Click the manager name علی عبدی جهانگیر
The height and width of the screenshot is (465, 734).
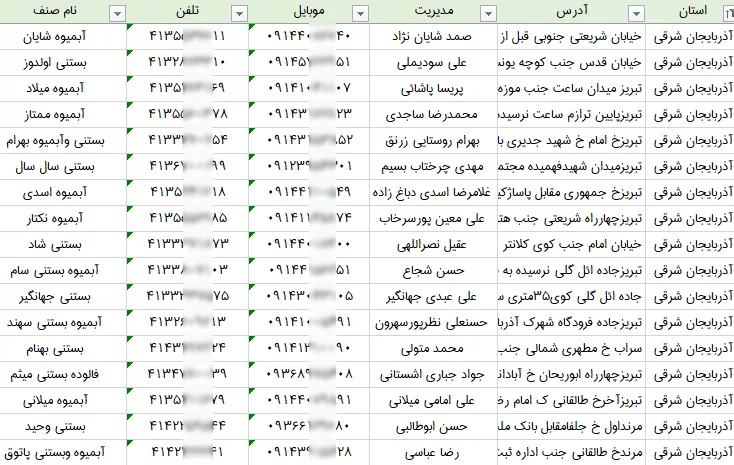(432, 296)
